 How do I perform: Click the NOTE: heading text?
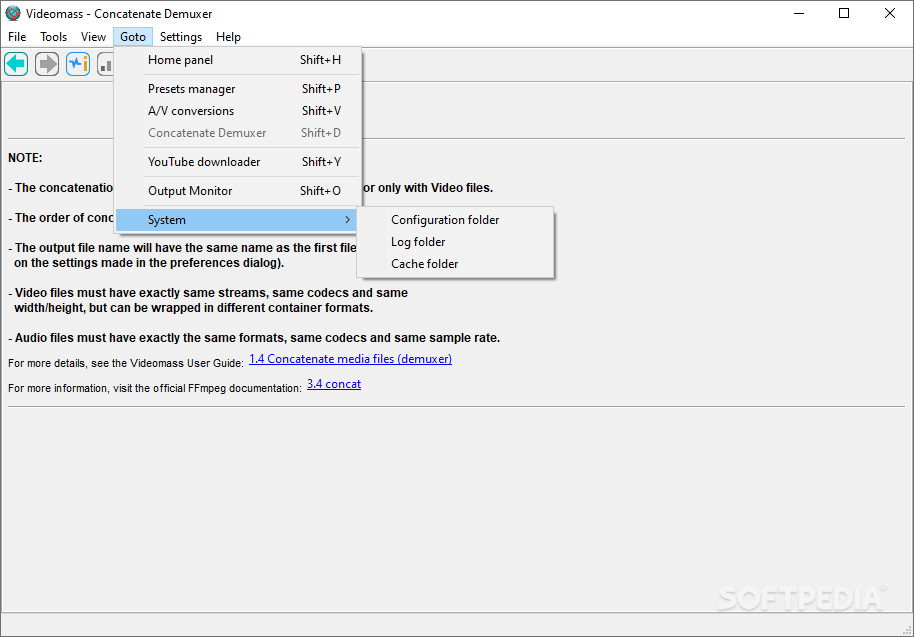click(25, 158)
